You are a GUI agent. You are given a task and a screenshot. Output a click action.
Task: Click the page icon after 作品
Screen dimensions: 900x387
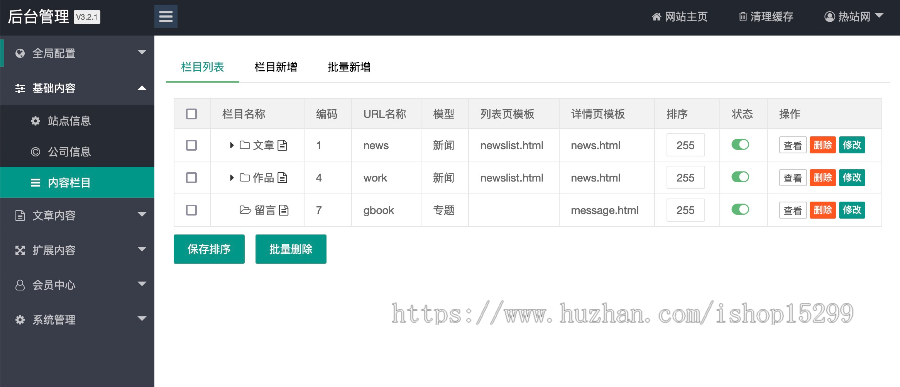(282, 178)
